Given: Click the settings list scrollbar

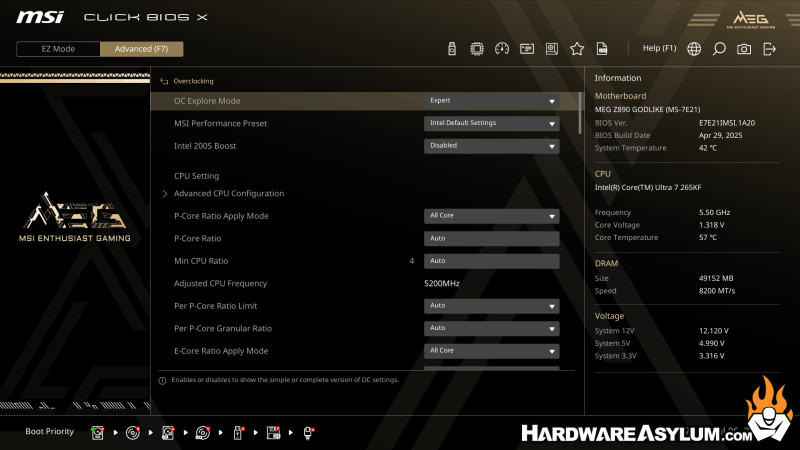Looking at the screenshot, I should 580,113.
